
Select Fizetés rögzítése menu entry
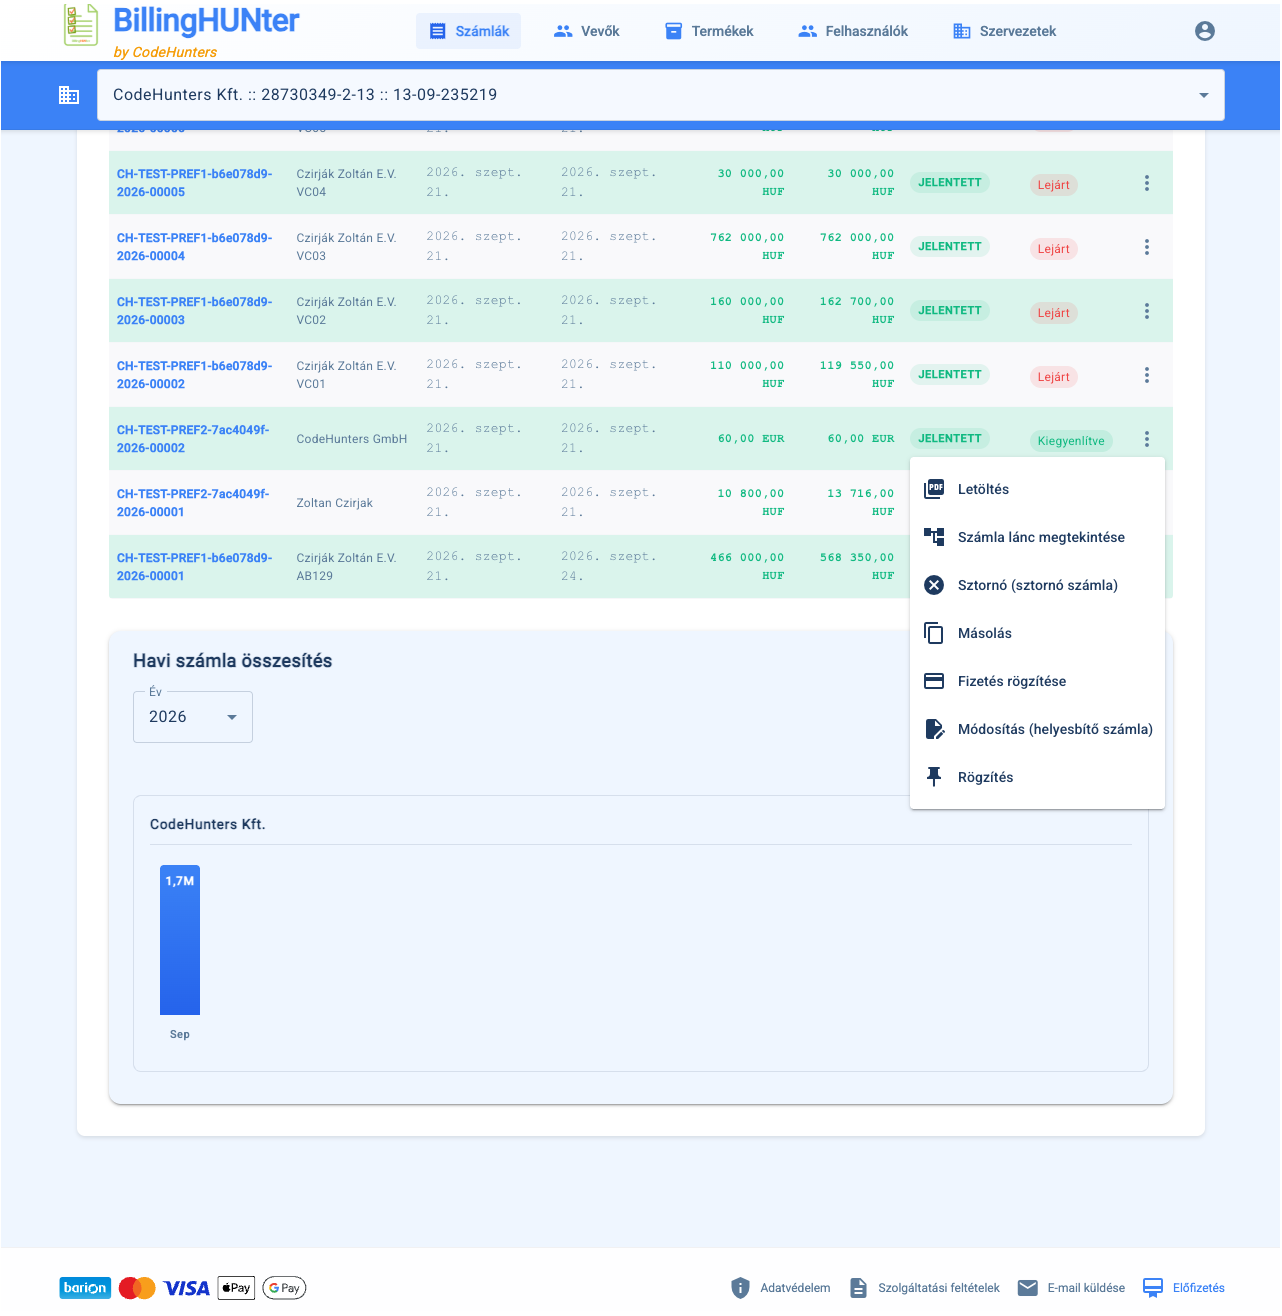(1037, 681)
